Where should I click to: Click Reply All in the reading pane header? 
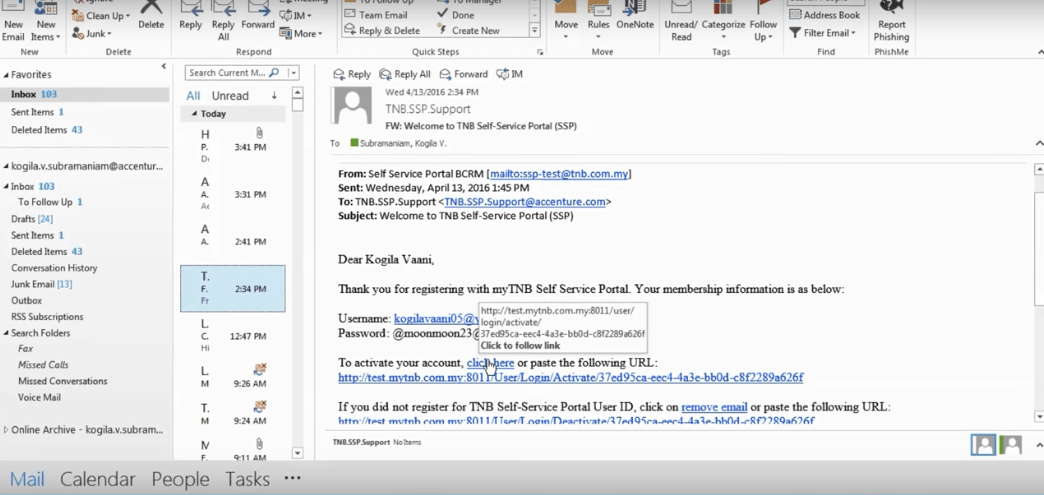405,74
